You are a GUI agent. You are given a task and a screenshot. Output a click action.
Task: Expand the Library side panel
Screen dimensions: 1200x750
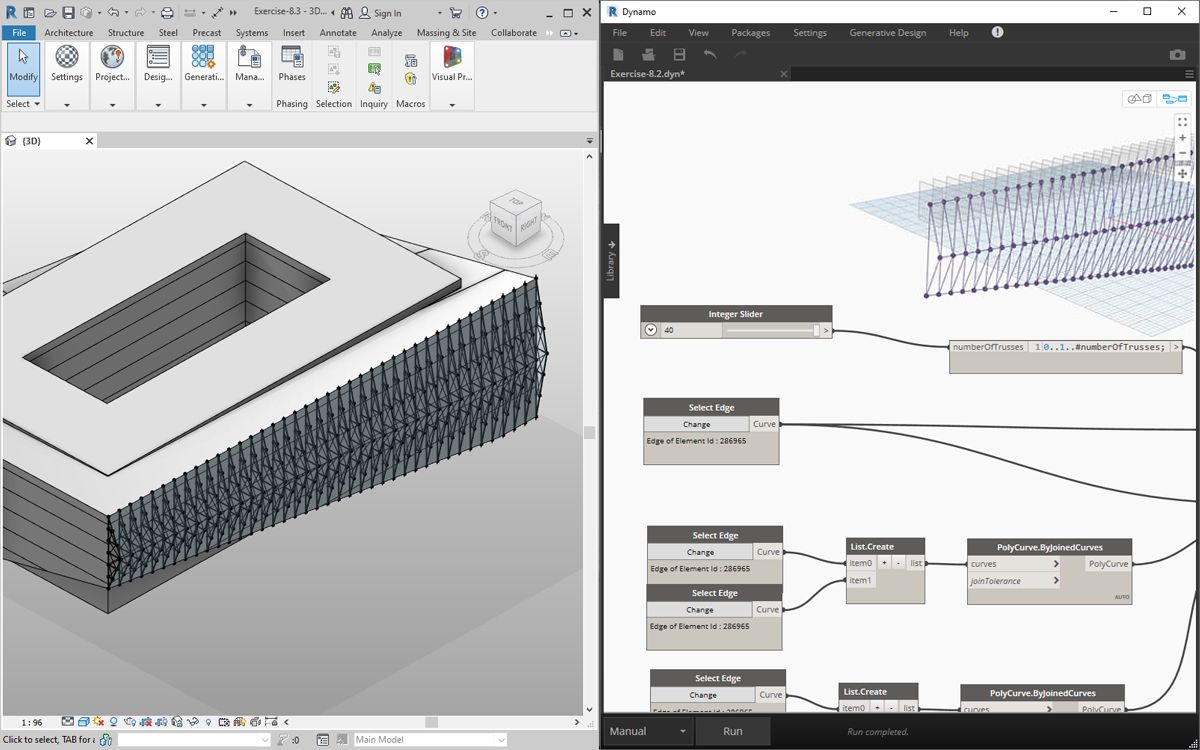pyautogui.click(x=610, y=260)
